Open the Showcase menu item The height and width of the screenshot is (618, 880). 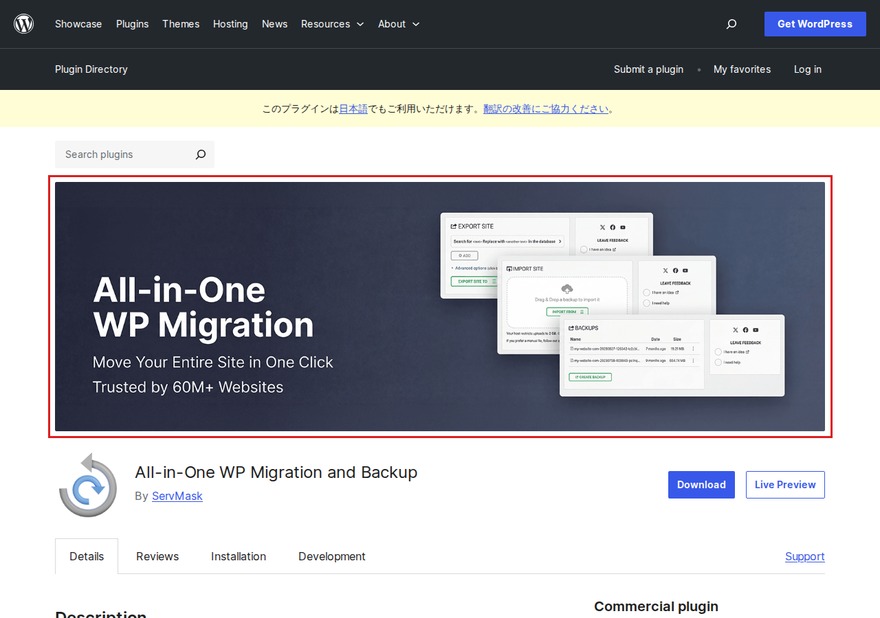coord(79,24)
